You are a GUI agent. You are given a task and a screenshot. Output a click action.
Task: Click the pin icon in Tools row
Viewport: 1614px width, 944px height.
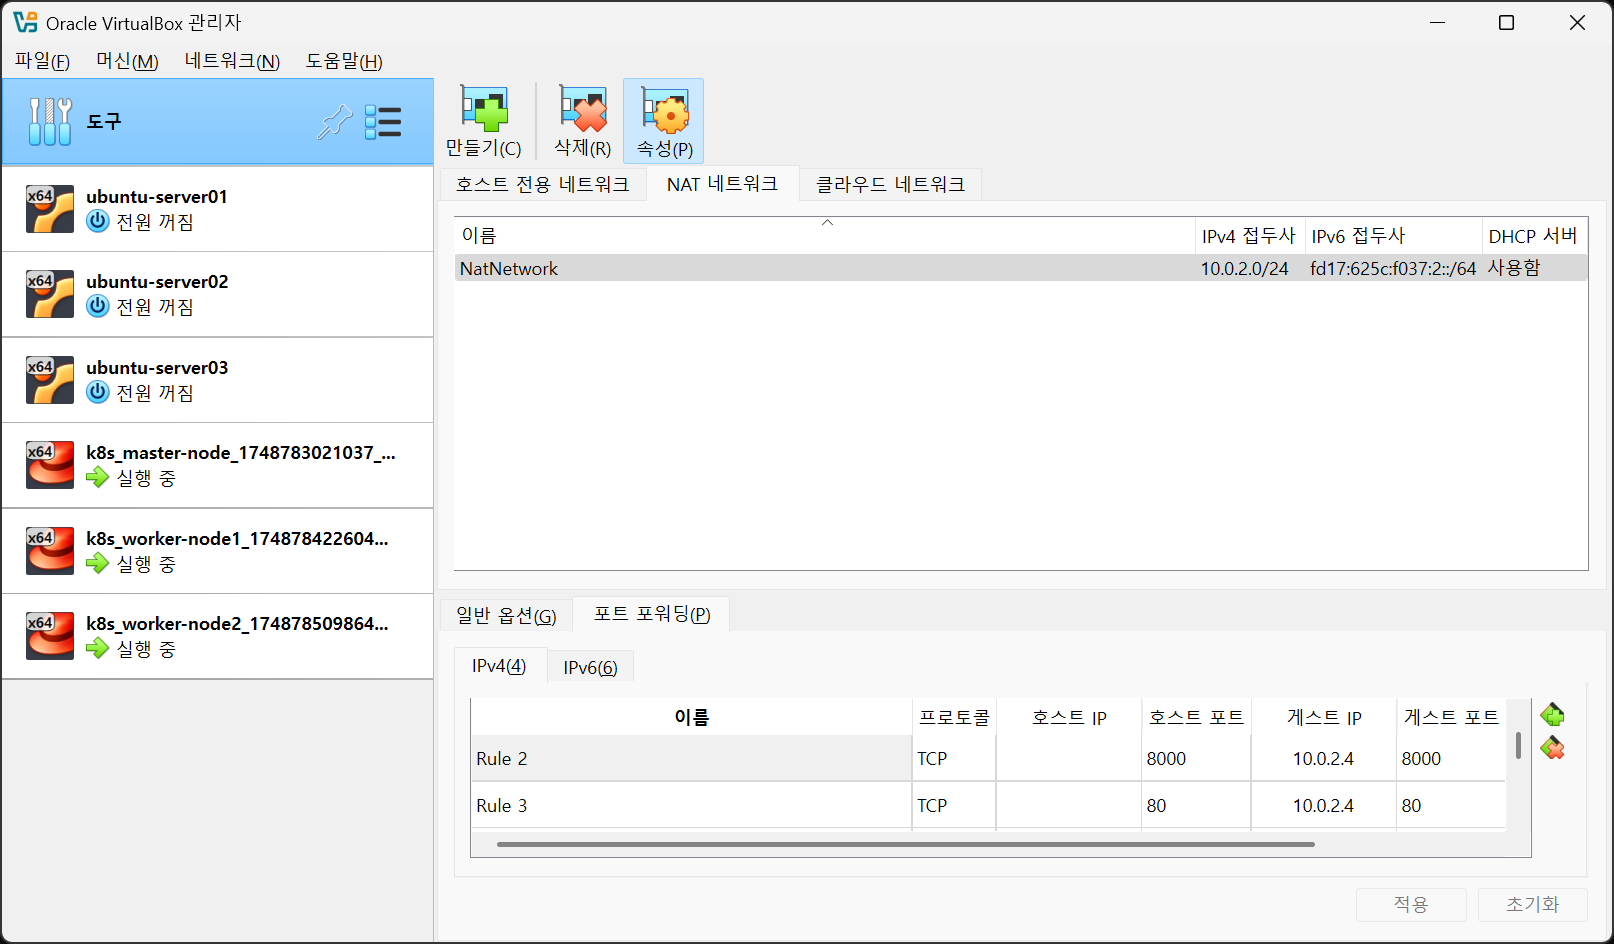335,122
